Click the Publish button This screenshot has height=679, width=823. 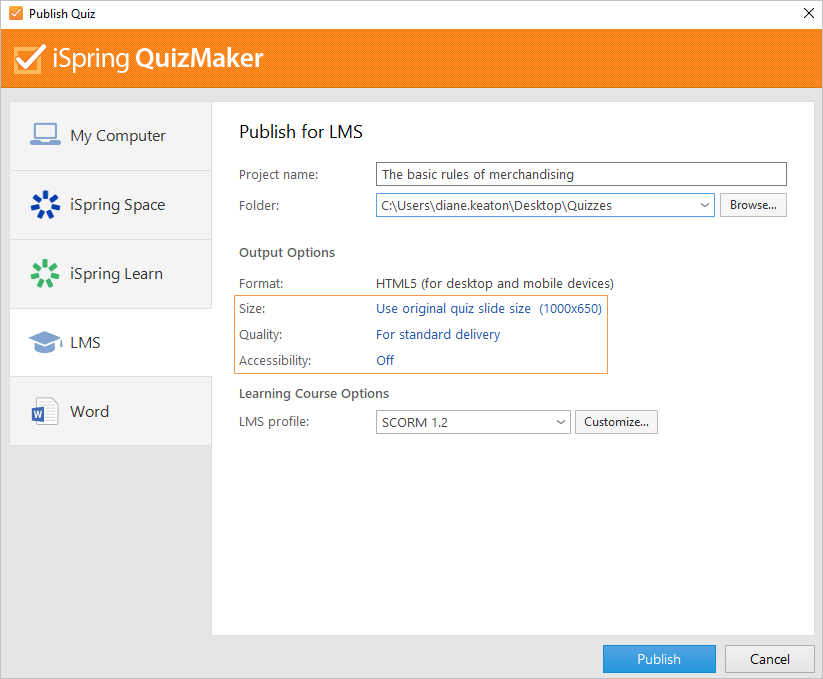(659, 659)
